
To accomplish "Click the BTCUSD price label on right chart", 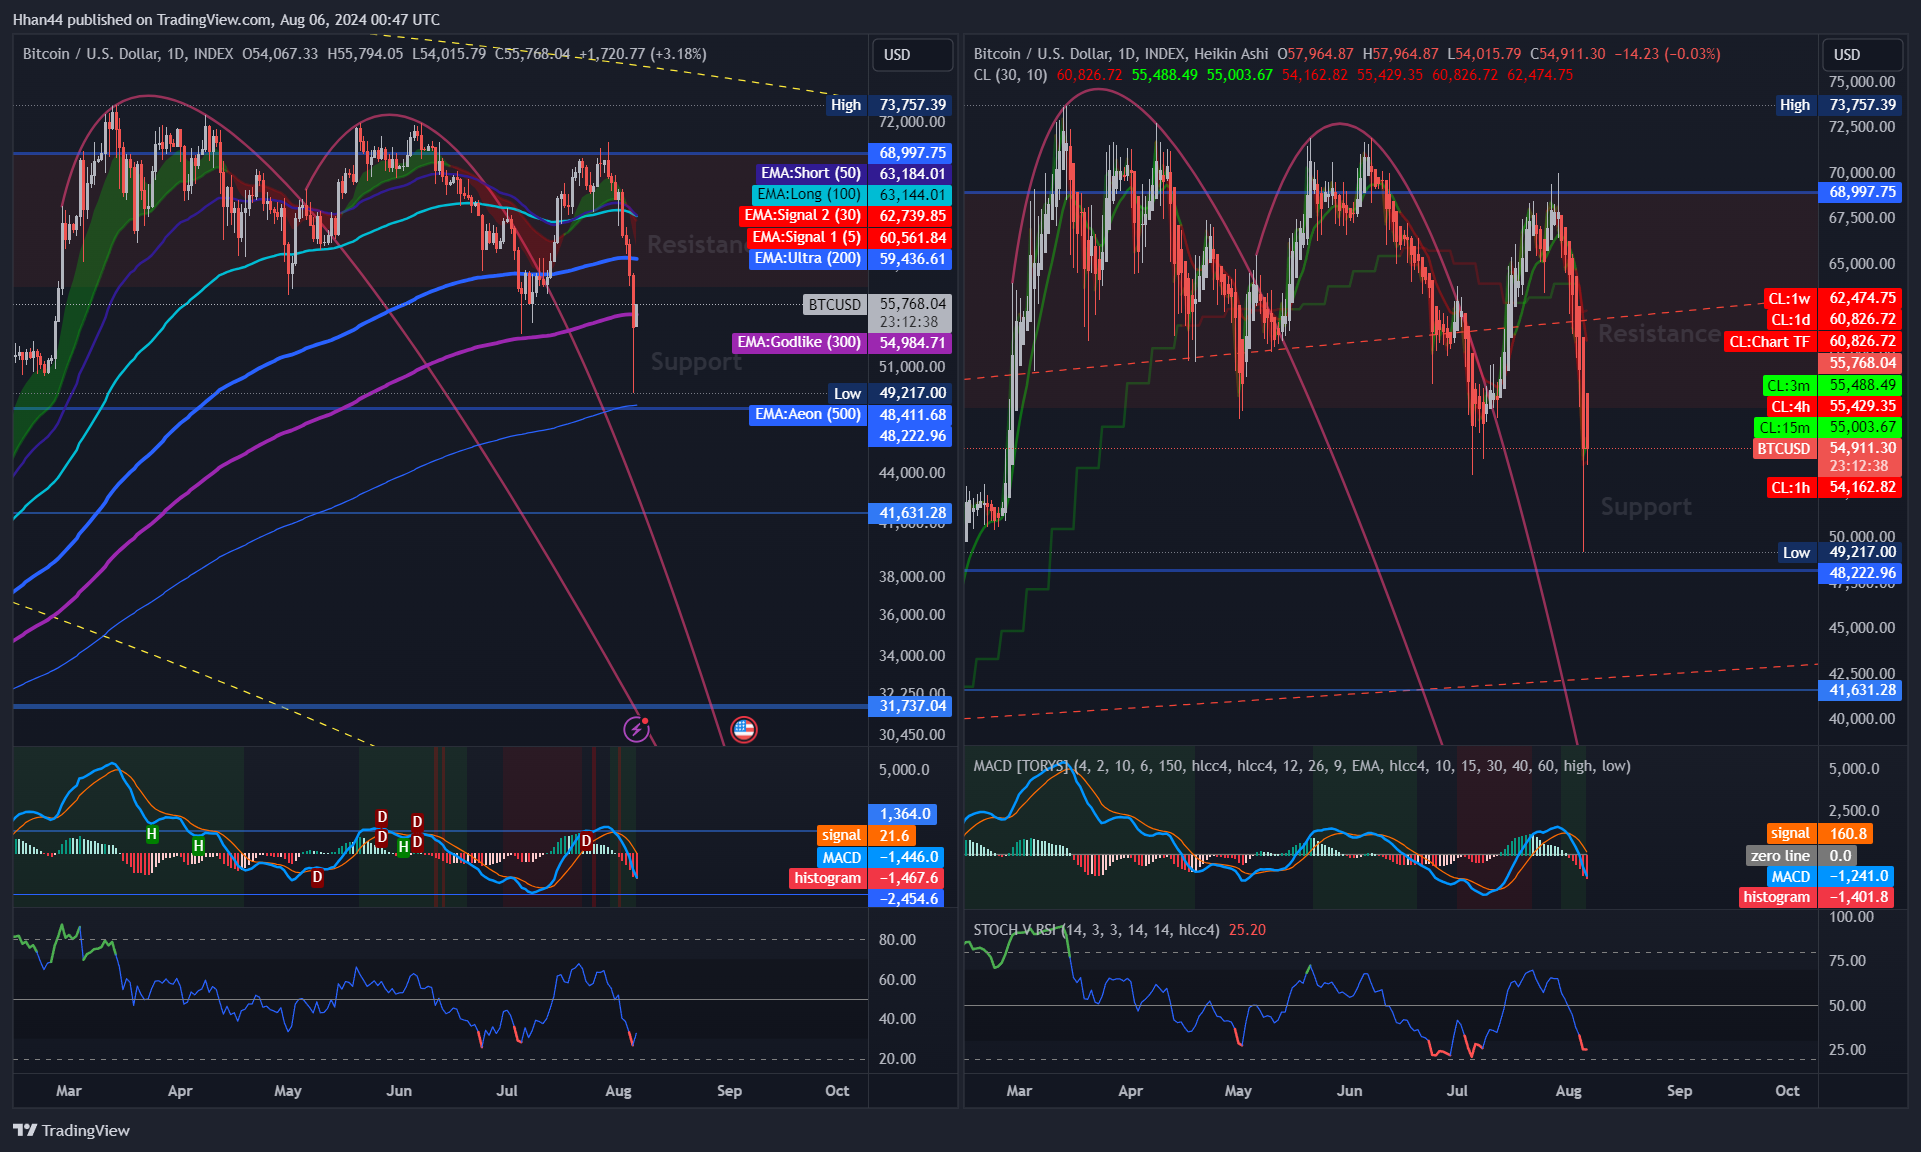I will click(x=1784, y=448).
